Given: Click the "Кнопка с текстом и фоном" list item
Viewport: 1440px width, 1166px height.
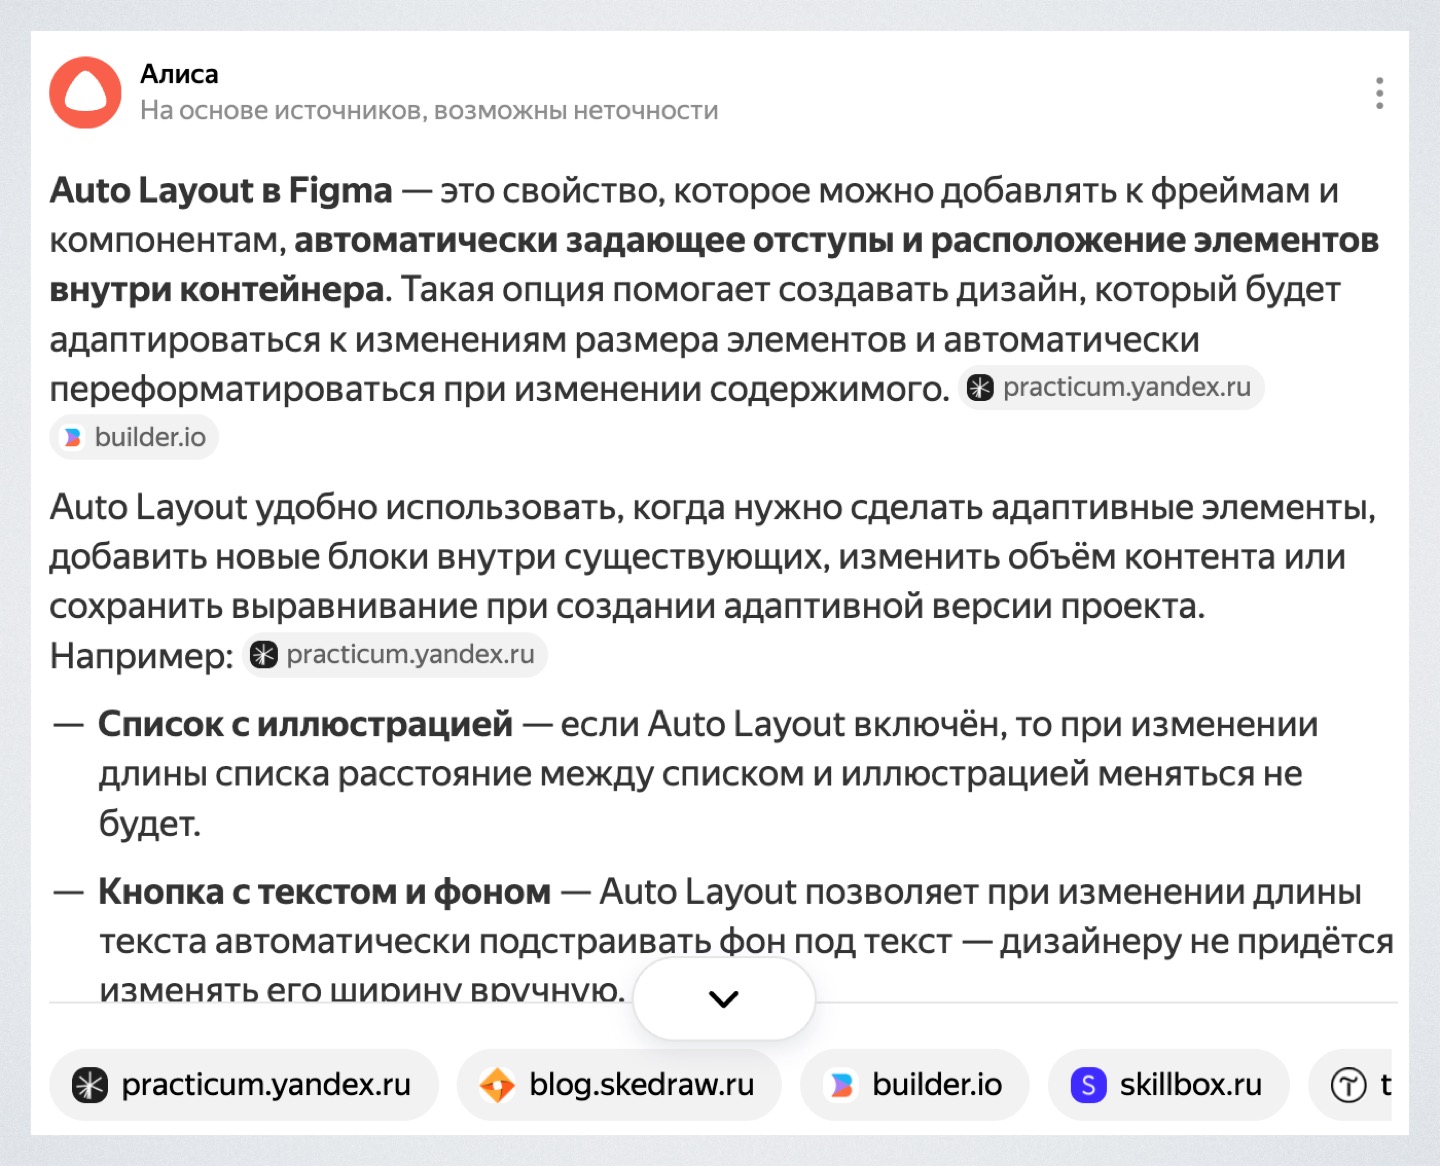Looking at the screenshot, I should click(324, 892).
